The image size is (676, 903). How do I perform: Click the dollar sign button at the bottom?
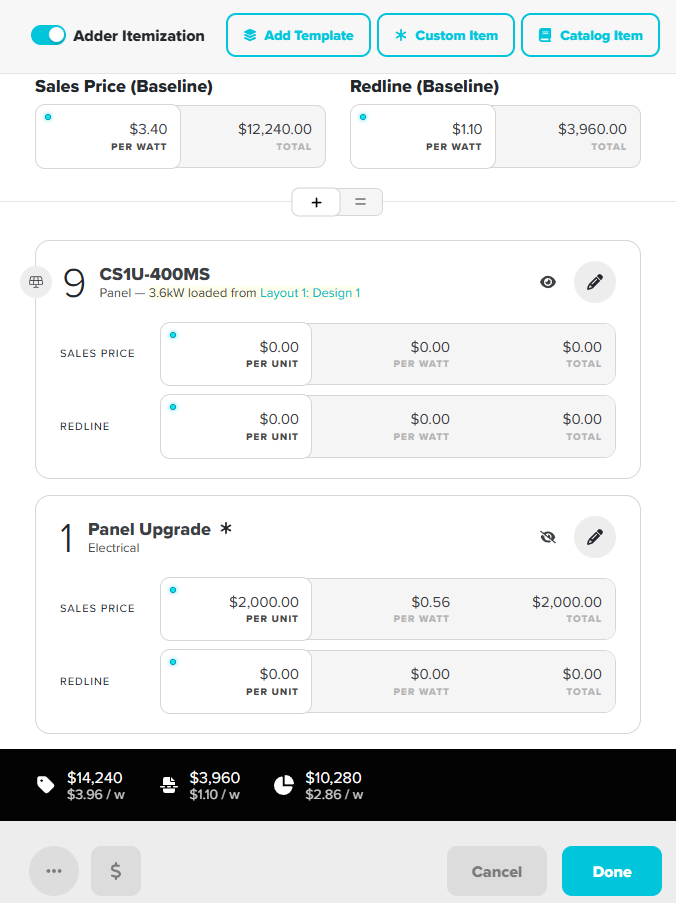tap(116, 871)
